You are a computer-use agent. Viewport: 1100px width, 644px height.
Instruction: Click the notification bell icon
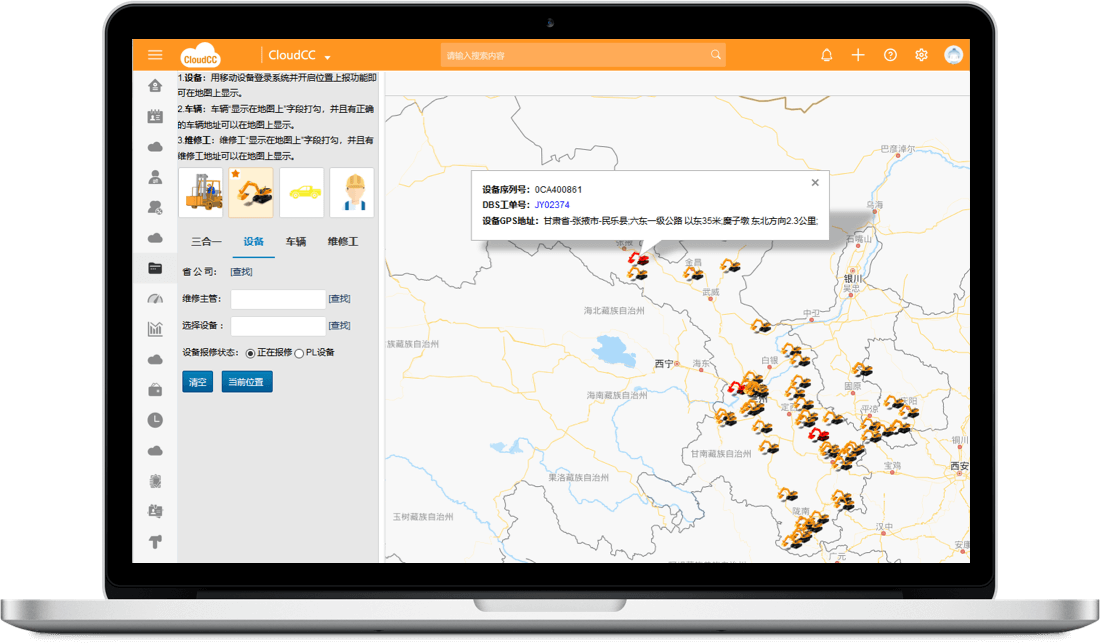click(x=826, y=55)
